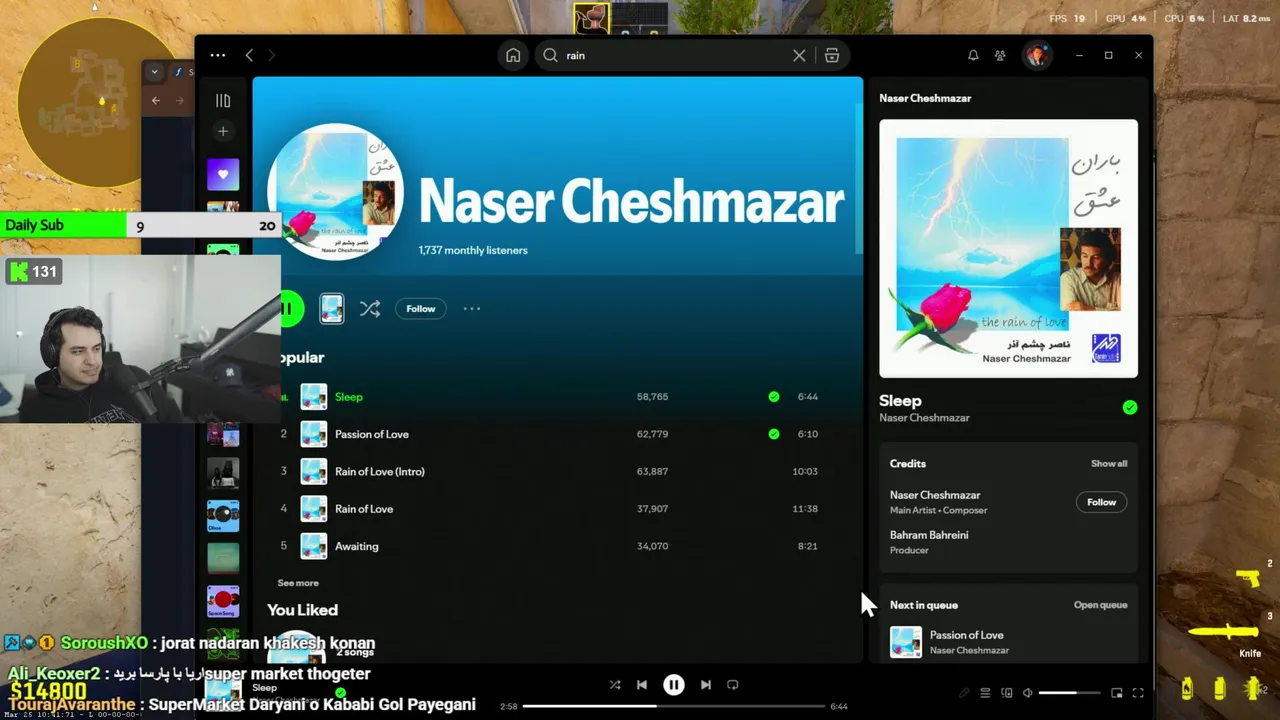Click the album thumbnail next to shuffle
The height and width of the screenshot is (720, 1280).
click(332, 309)
